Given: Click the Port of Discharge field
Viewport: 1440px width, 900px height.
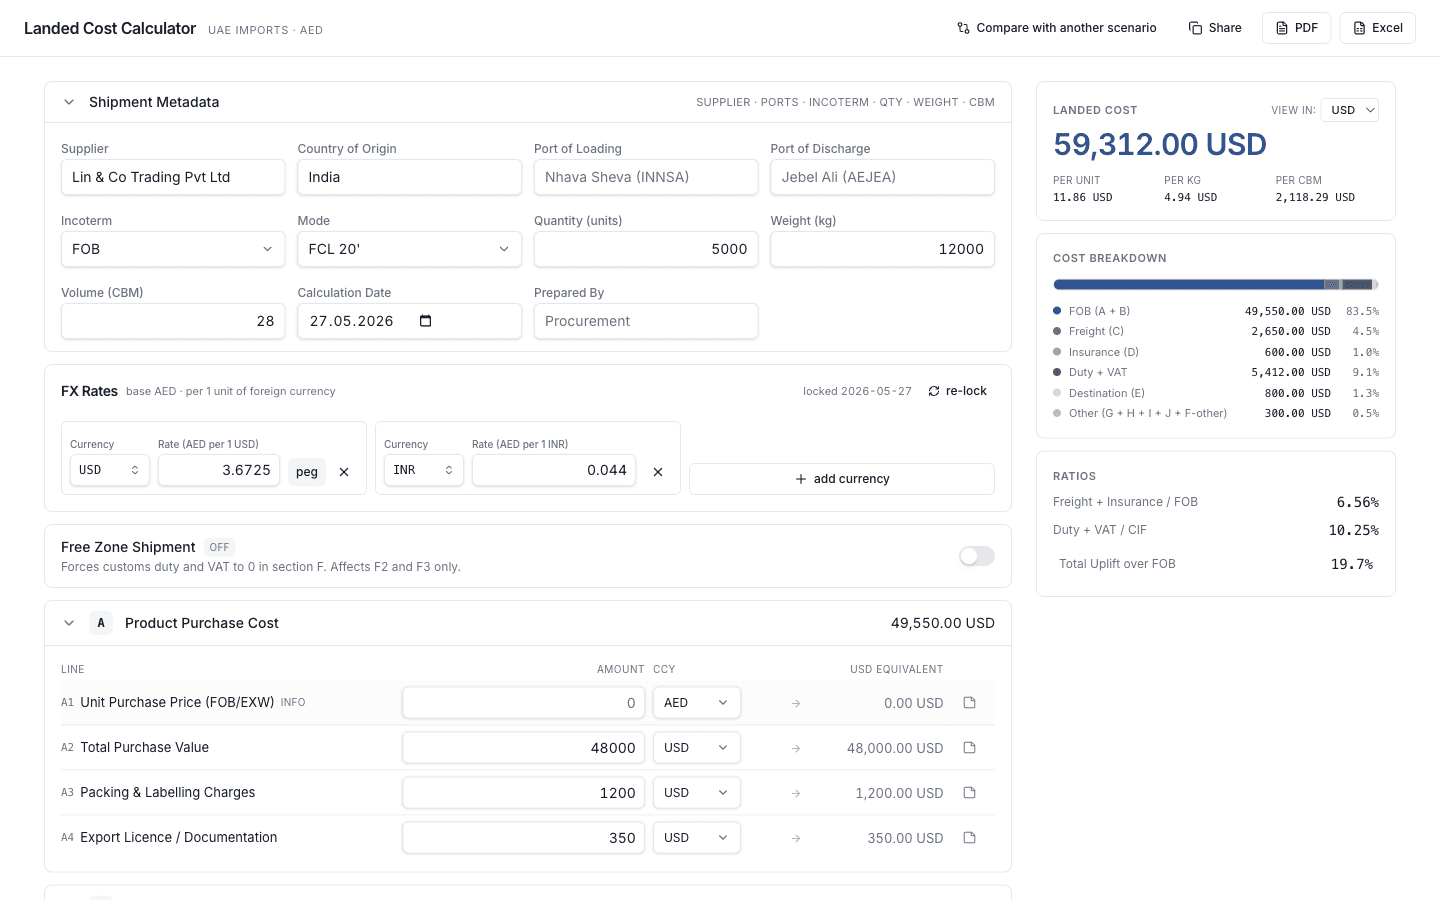Looking at the screenshot, I should 882,177.
